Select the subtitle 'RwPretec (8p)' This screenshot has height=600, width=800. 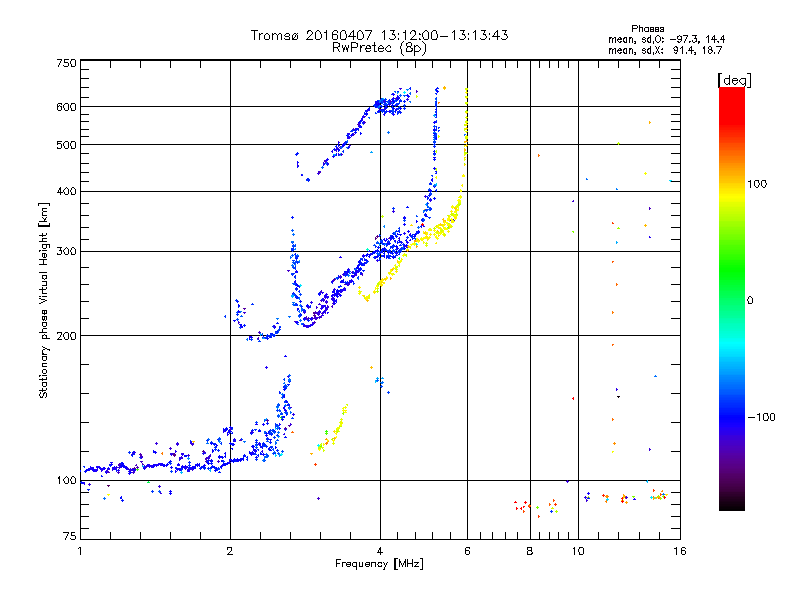(379, 48)
